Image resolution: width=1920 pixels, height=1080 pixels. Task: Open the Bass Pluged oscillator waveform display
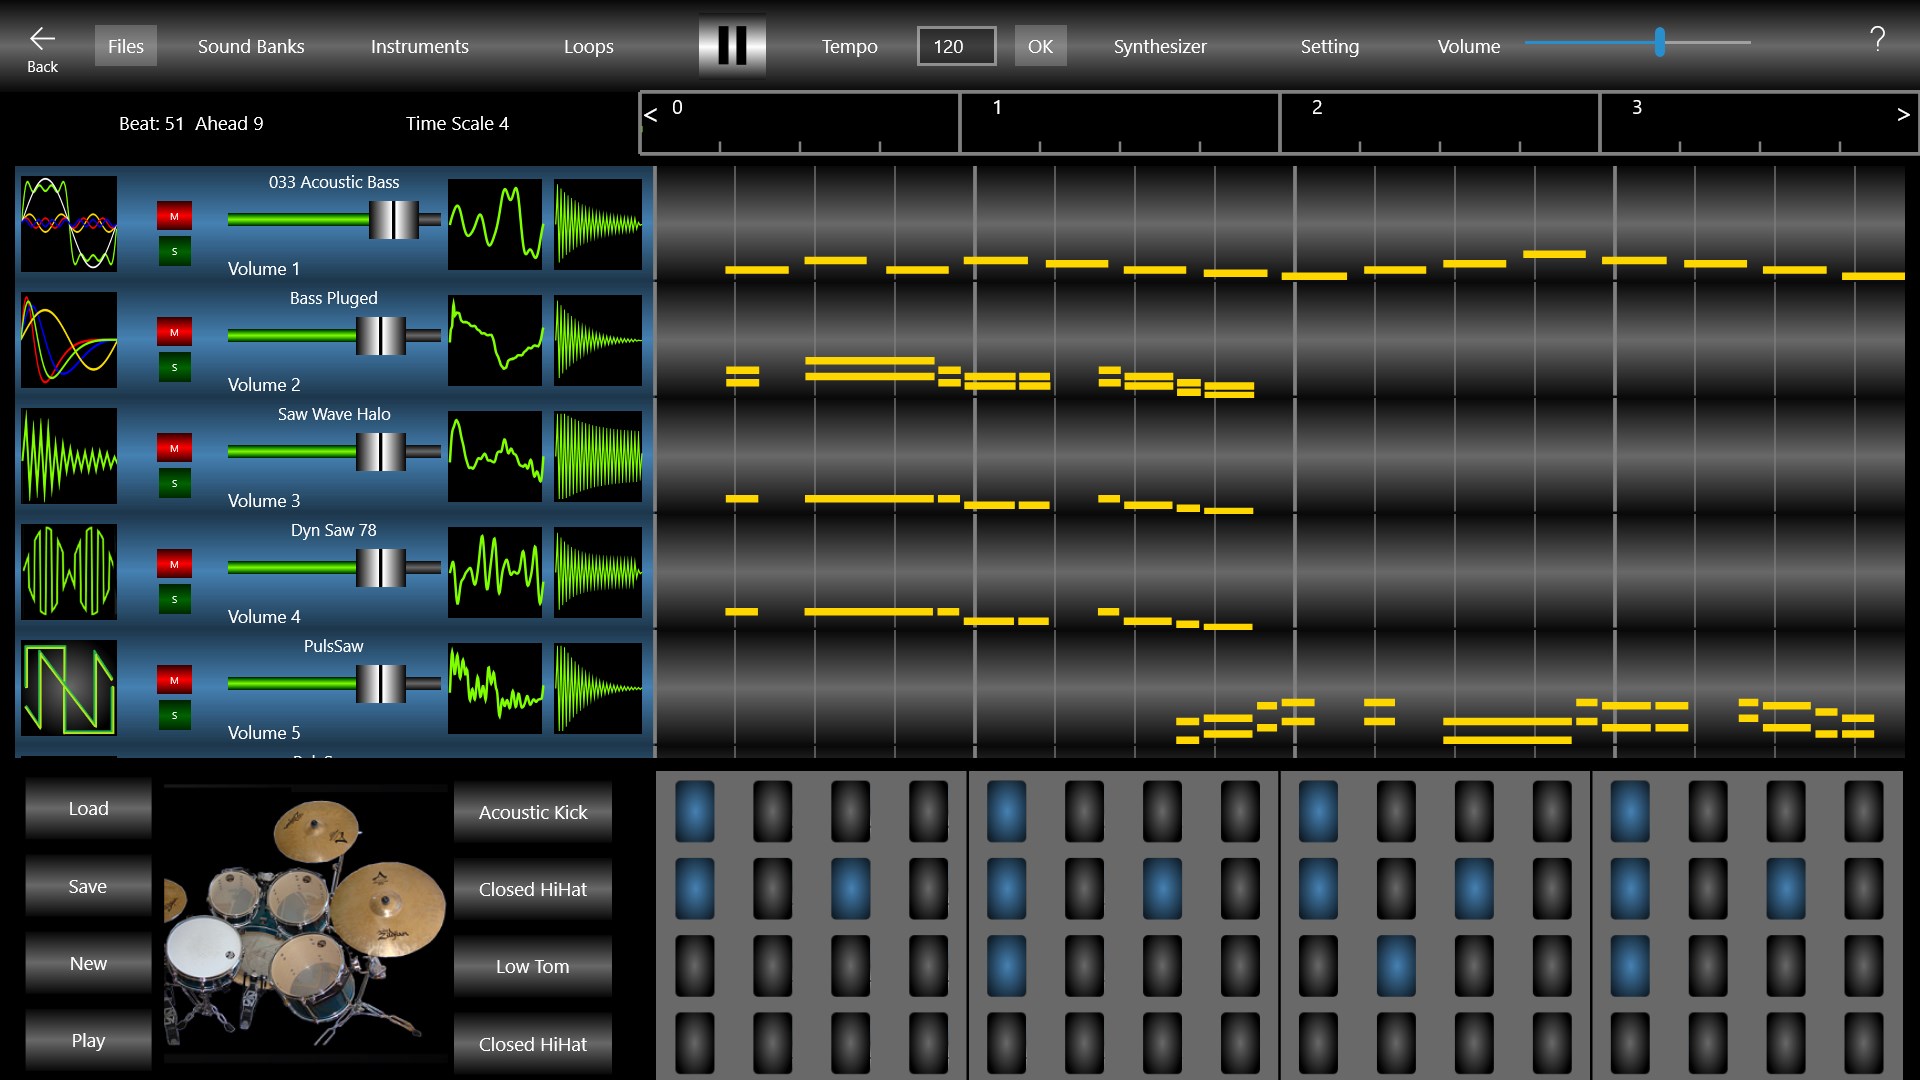tap(495, 340)
